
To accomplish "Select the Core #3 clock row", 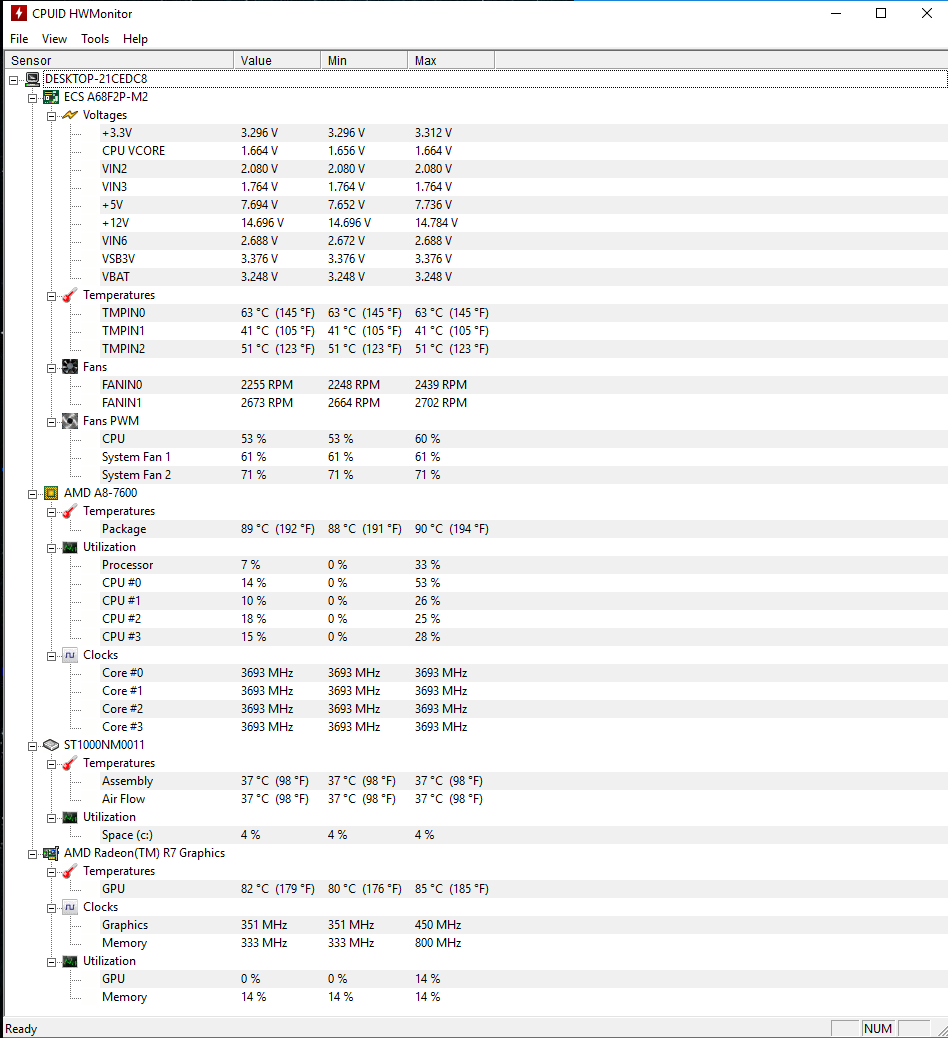I will tap(524, 727).
